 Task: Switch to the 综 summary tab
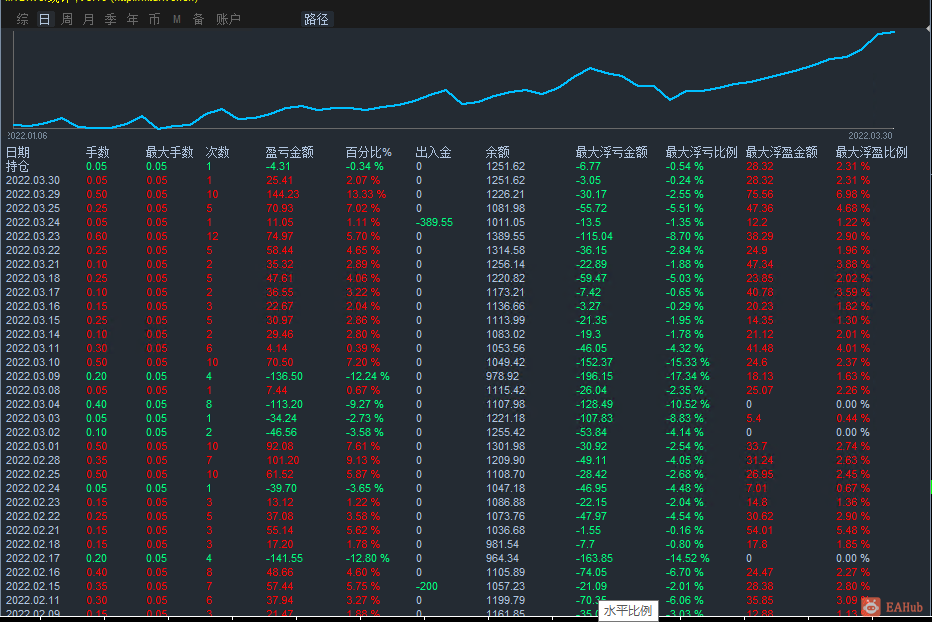(23, 19)
